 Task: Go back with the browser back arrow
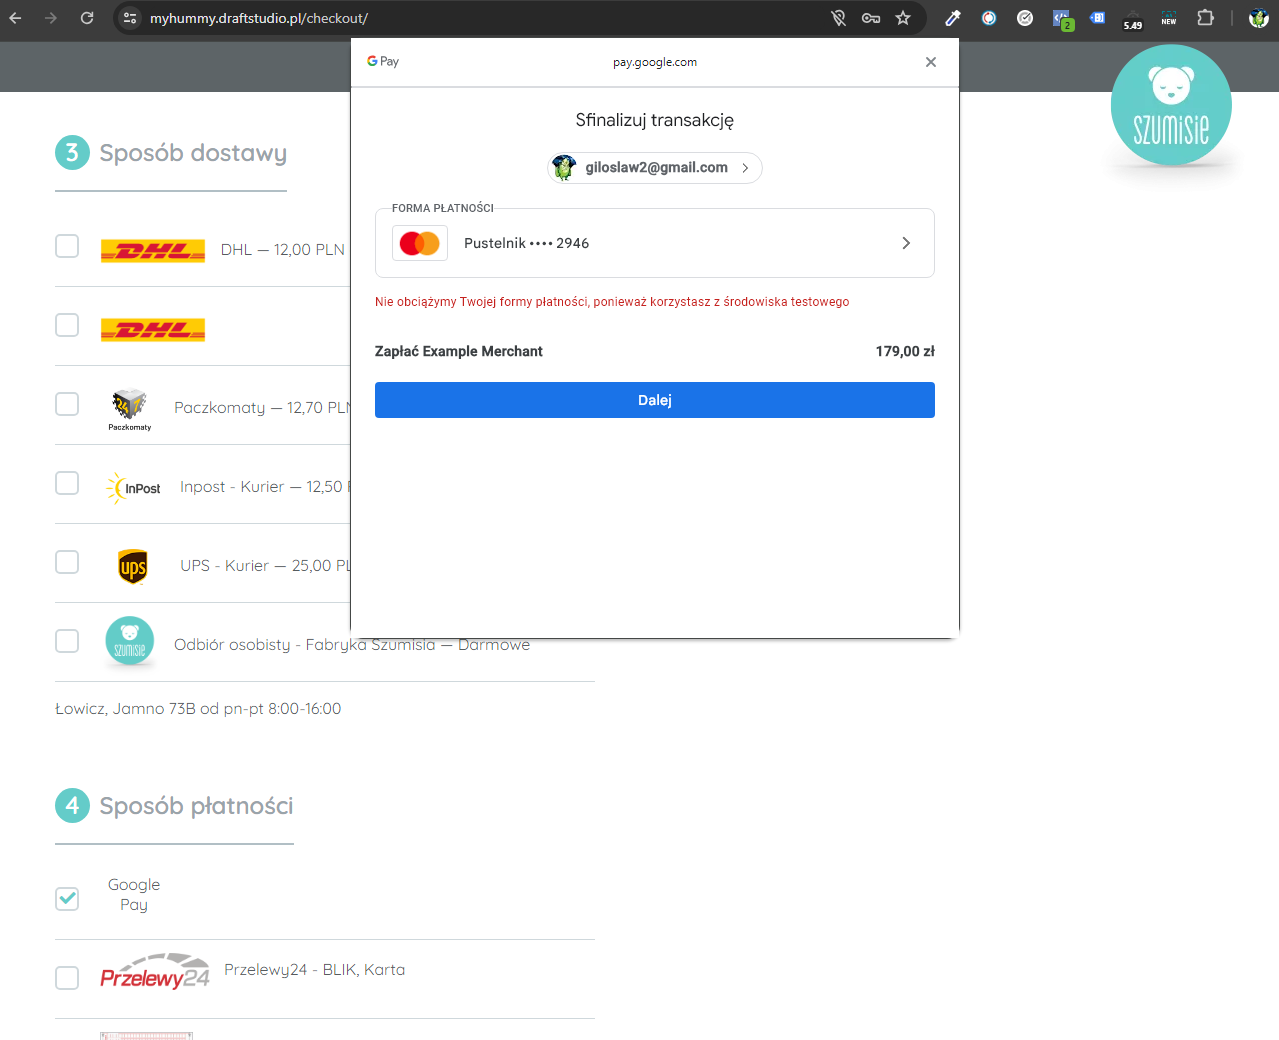click(x=15, y=18)
